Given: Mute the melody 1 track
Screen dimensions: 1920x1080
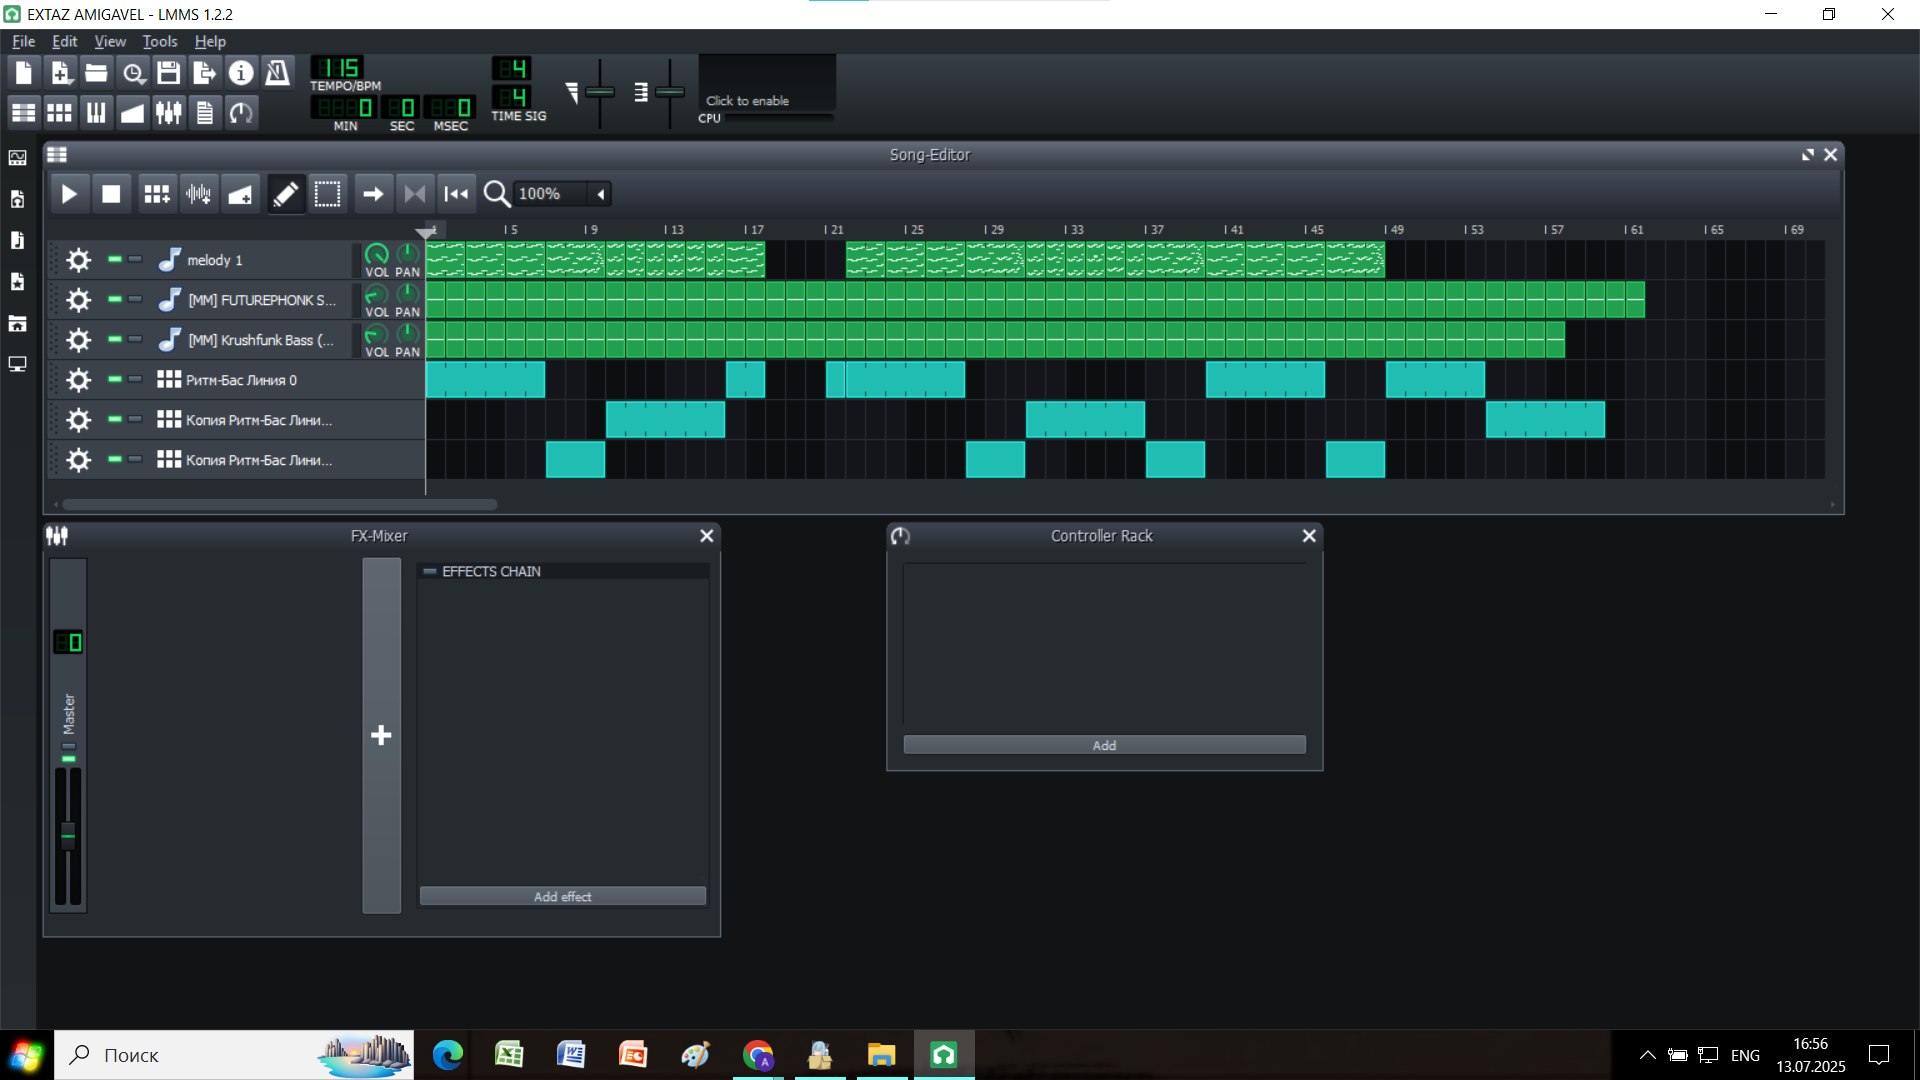Looking at the screenshot, I should (113, 259).
